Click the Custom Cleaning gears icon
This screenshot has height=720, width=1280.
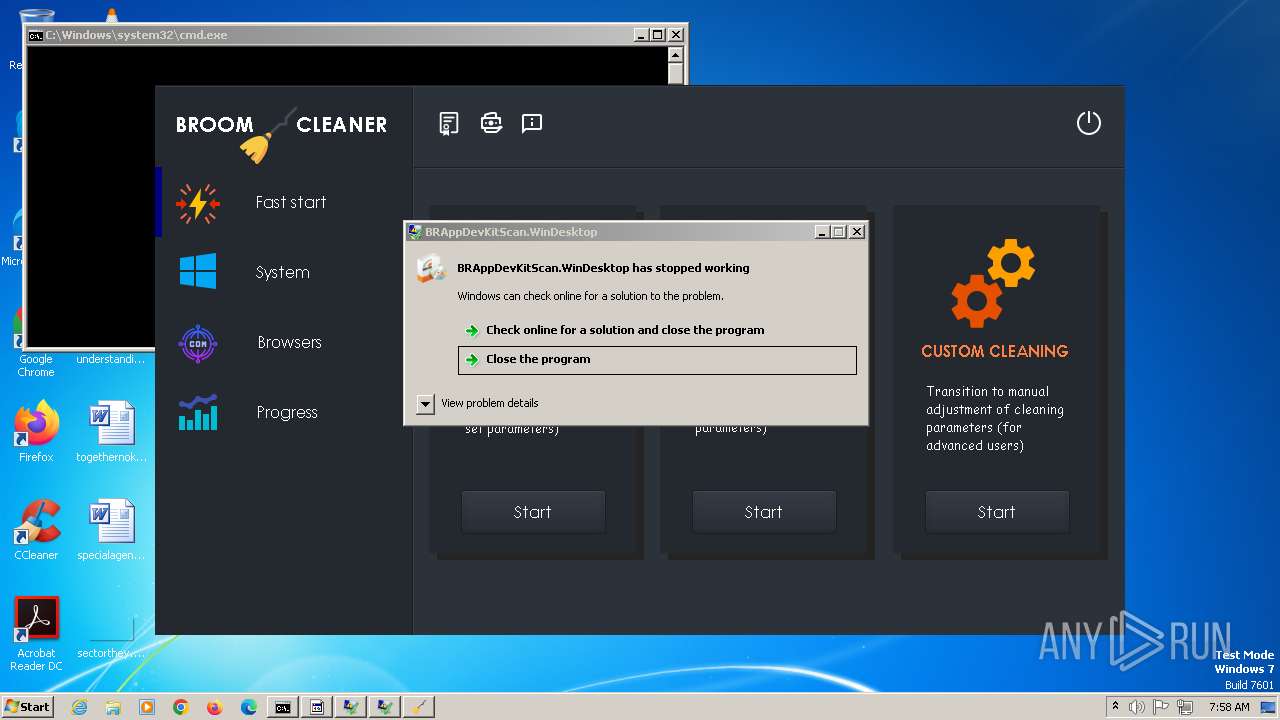click(x=993, y=283)
